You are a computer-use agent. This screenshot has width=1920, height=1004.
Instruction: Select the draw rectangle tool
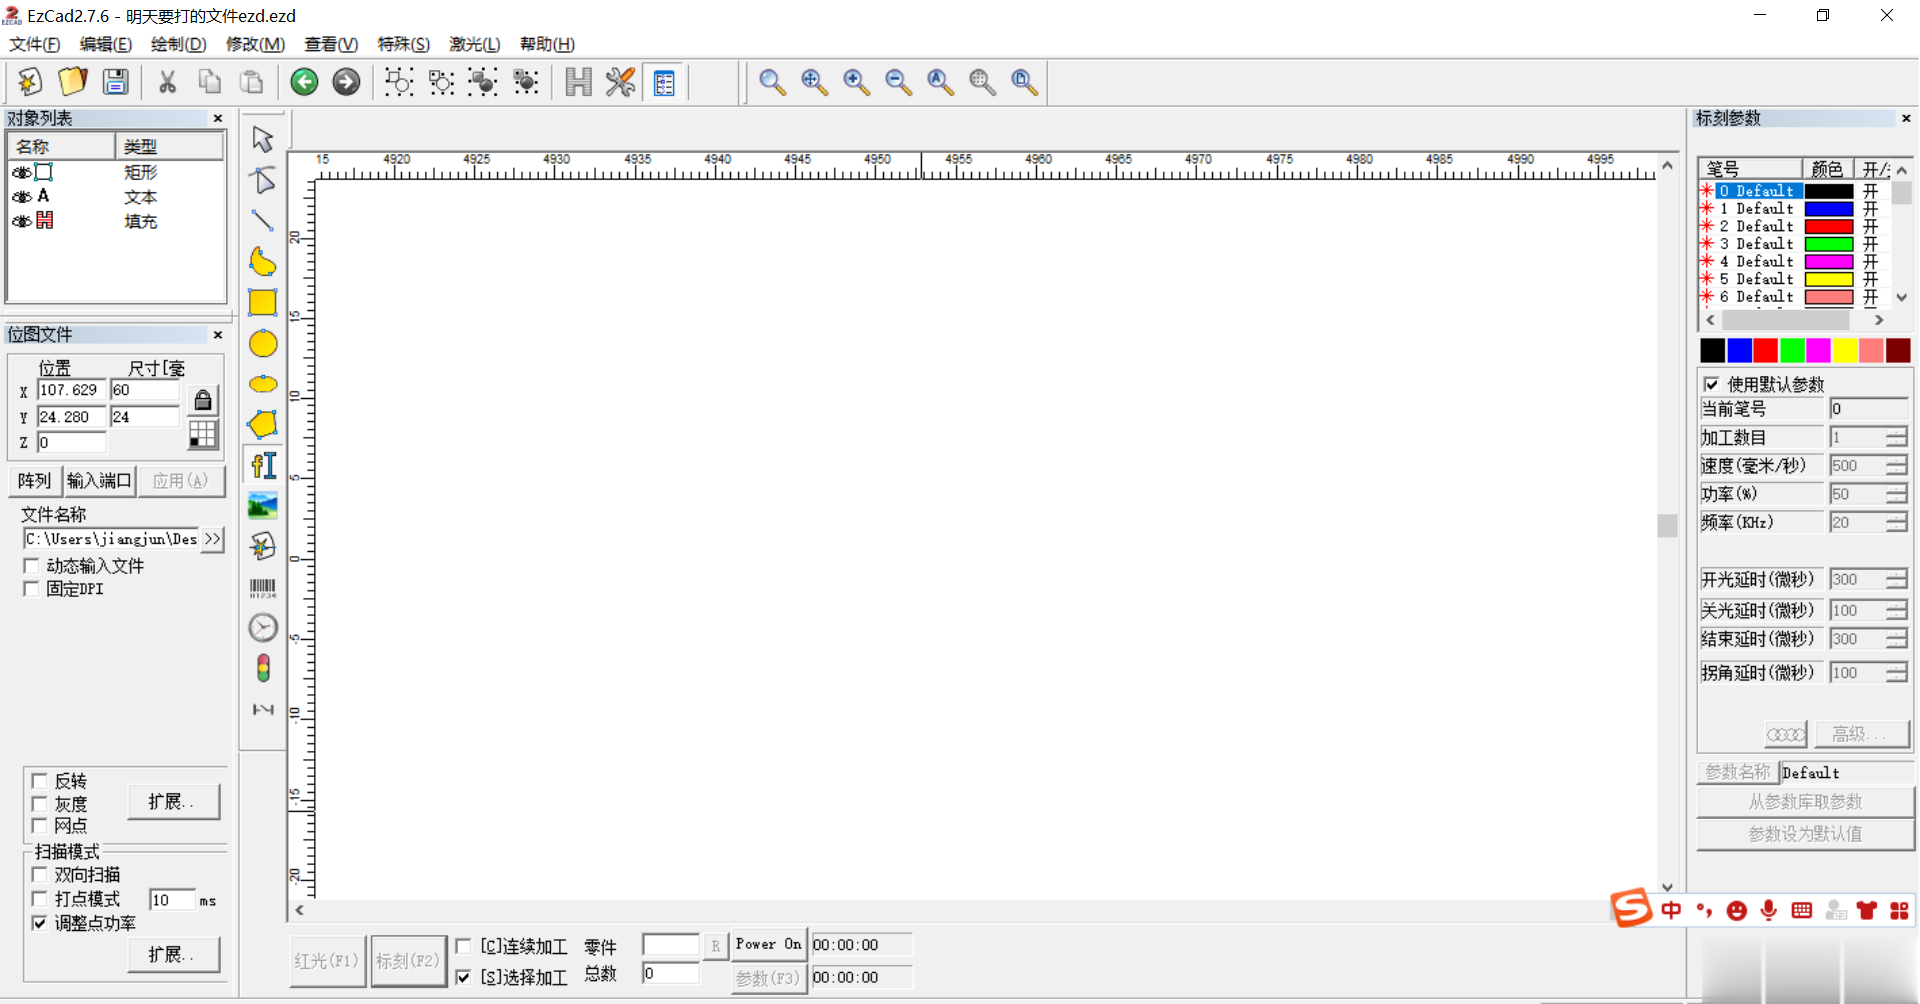coord(263,302)
